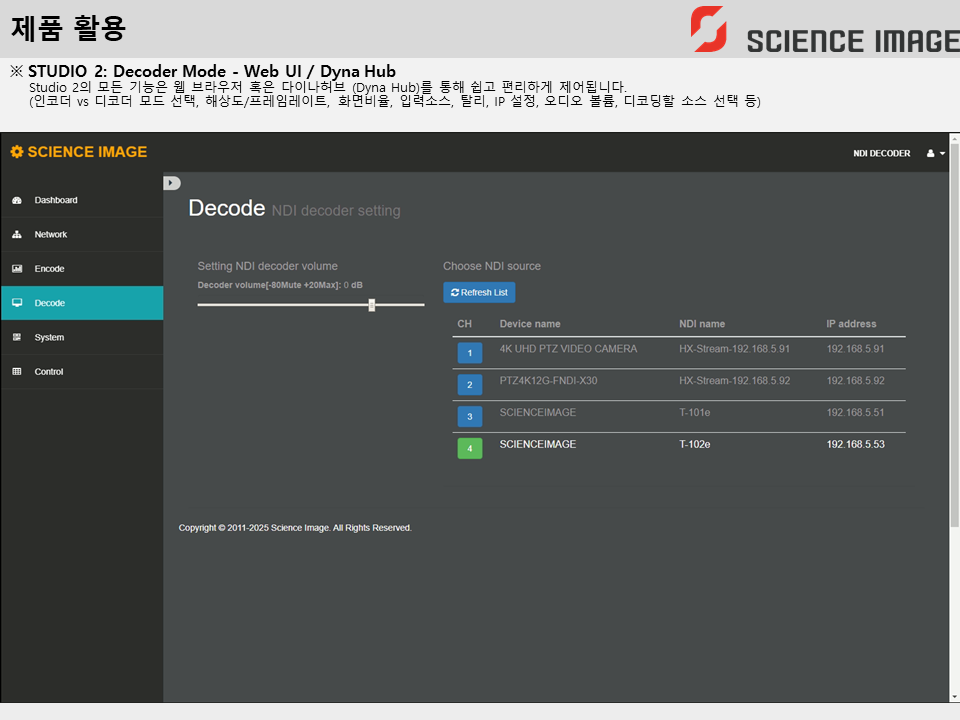Click the NDI DECODER header label
This screenshot has width=960, height=720.
tap(882, 153)
